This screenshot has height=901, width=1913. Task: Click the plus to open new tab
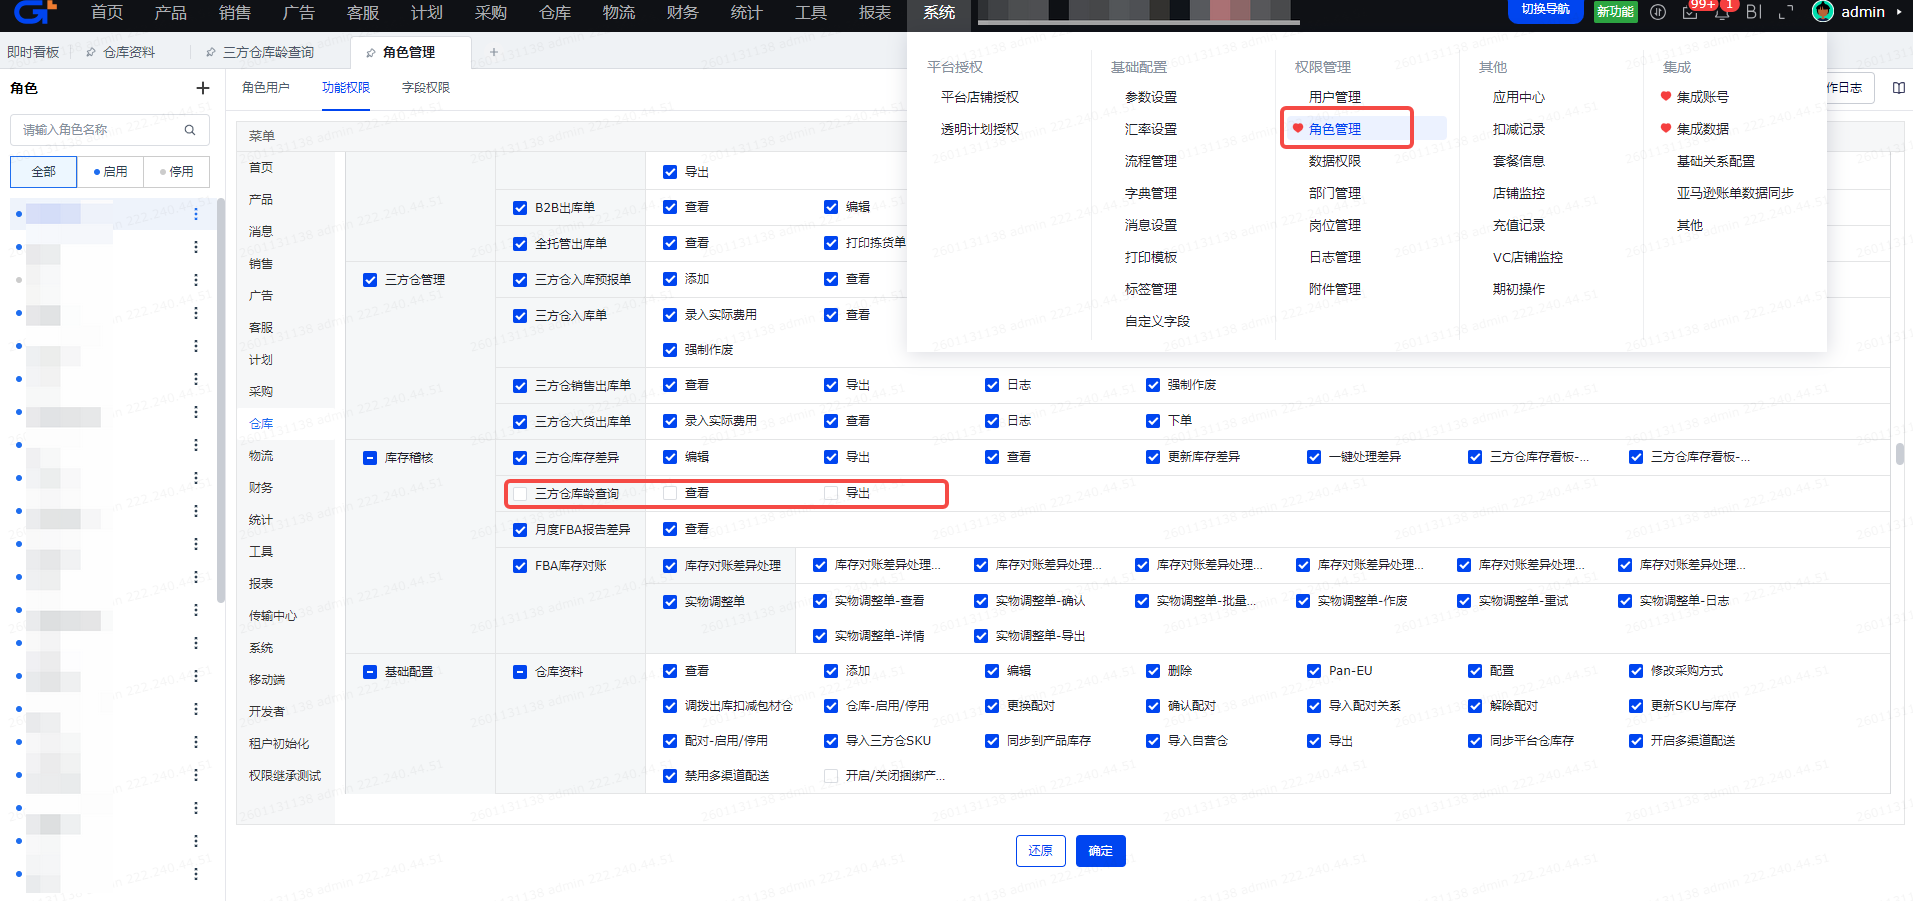pyautogui.click(x=493, y=52)
